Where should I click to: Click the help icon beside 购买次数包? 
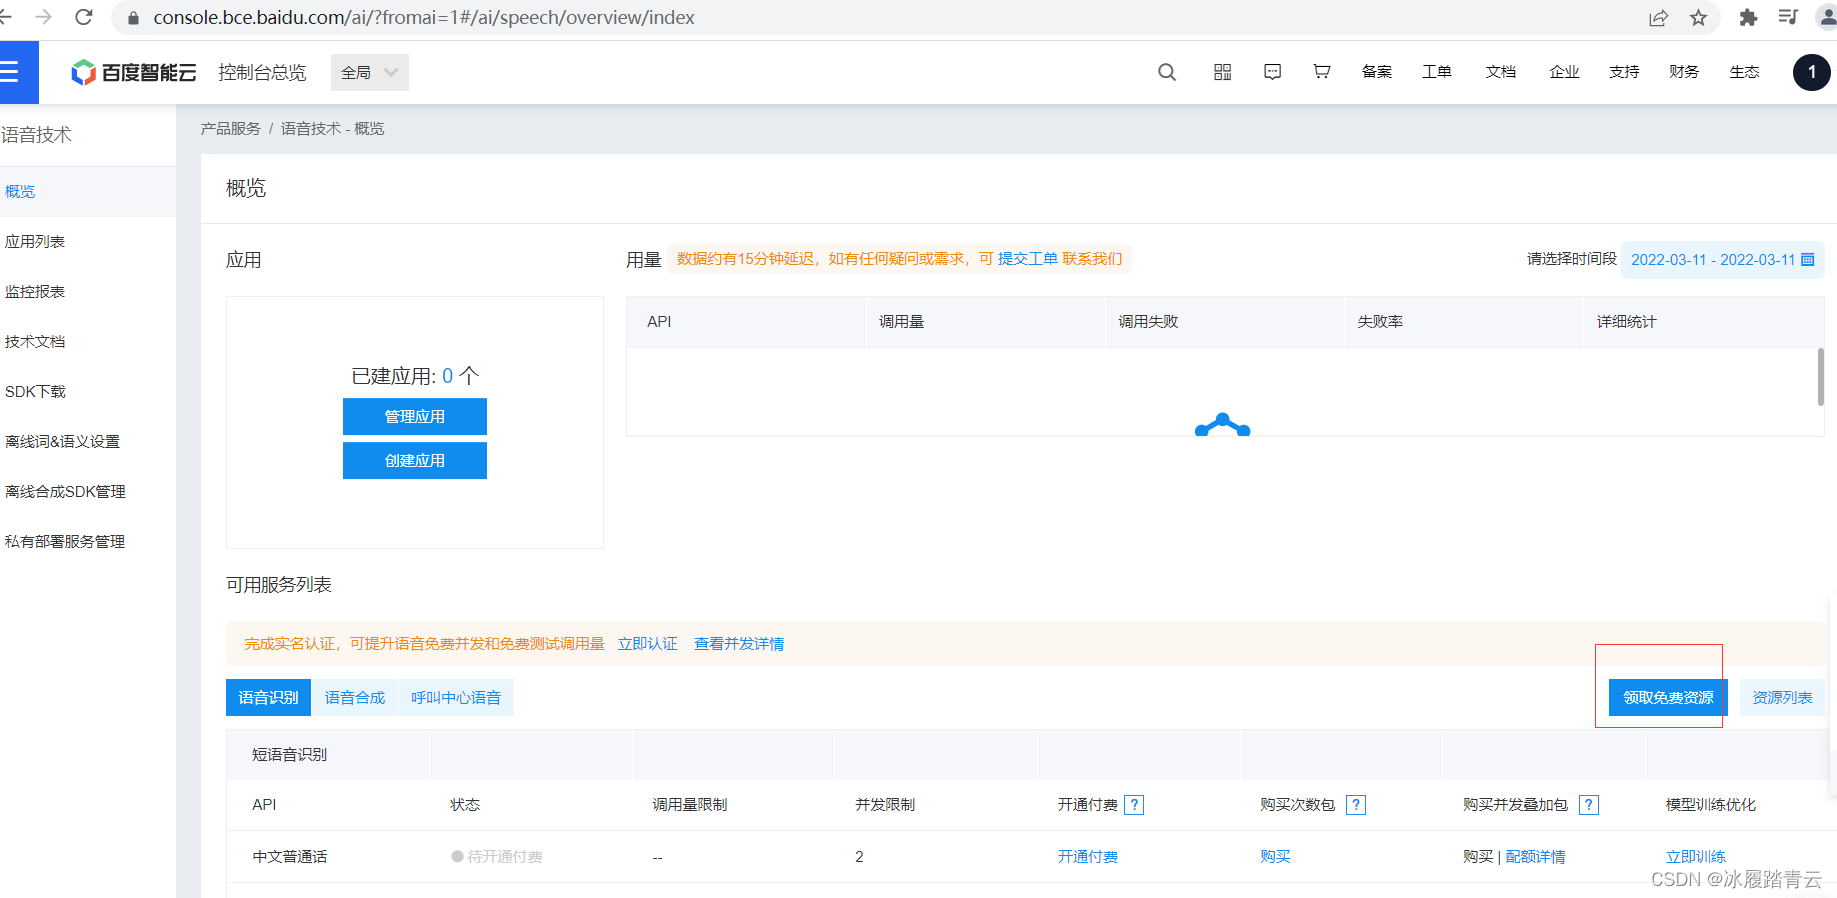point(1356,805)
